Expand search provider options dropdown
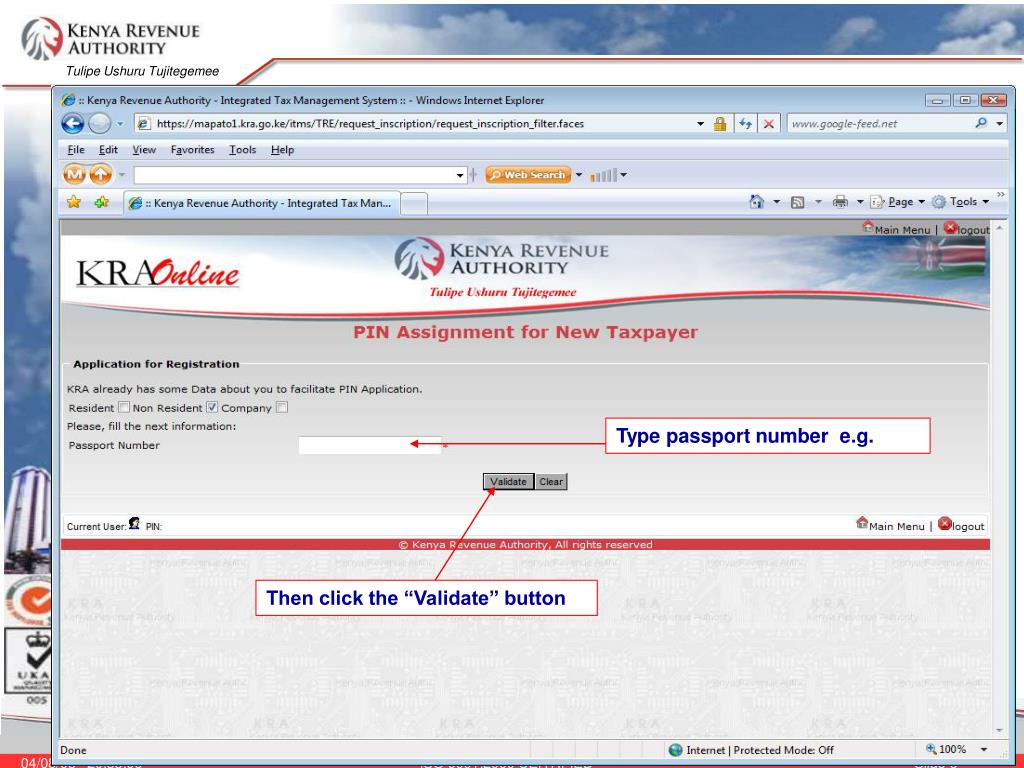This screenshot has height=768, width=1024. tap(1000, 123)
